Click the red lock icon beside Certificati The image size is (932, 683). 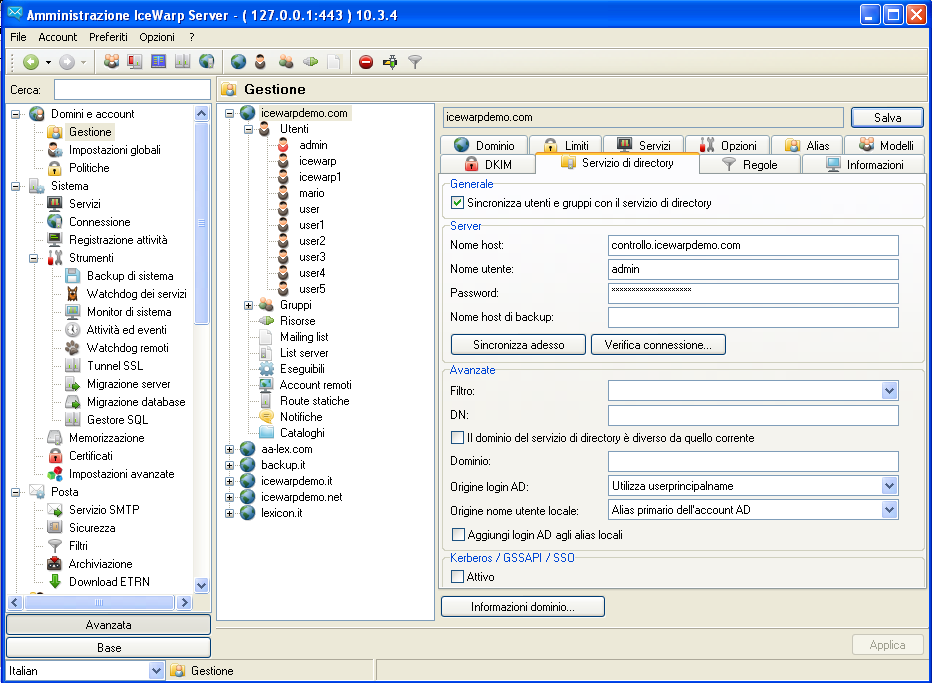55,456
